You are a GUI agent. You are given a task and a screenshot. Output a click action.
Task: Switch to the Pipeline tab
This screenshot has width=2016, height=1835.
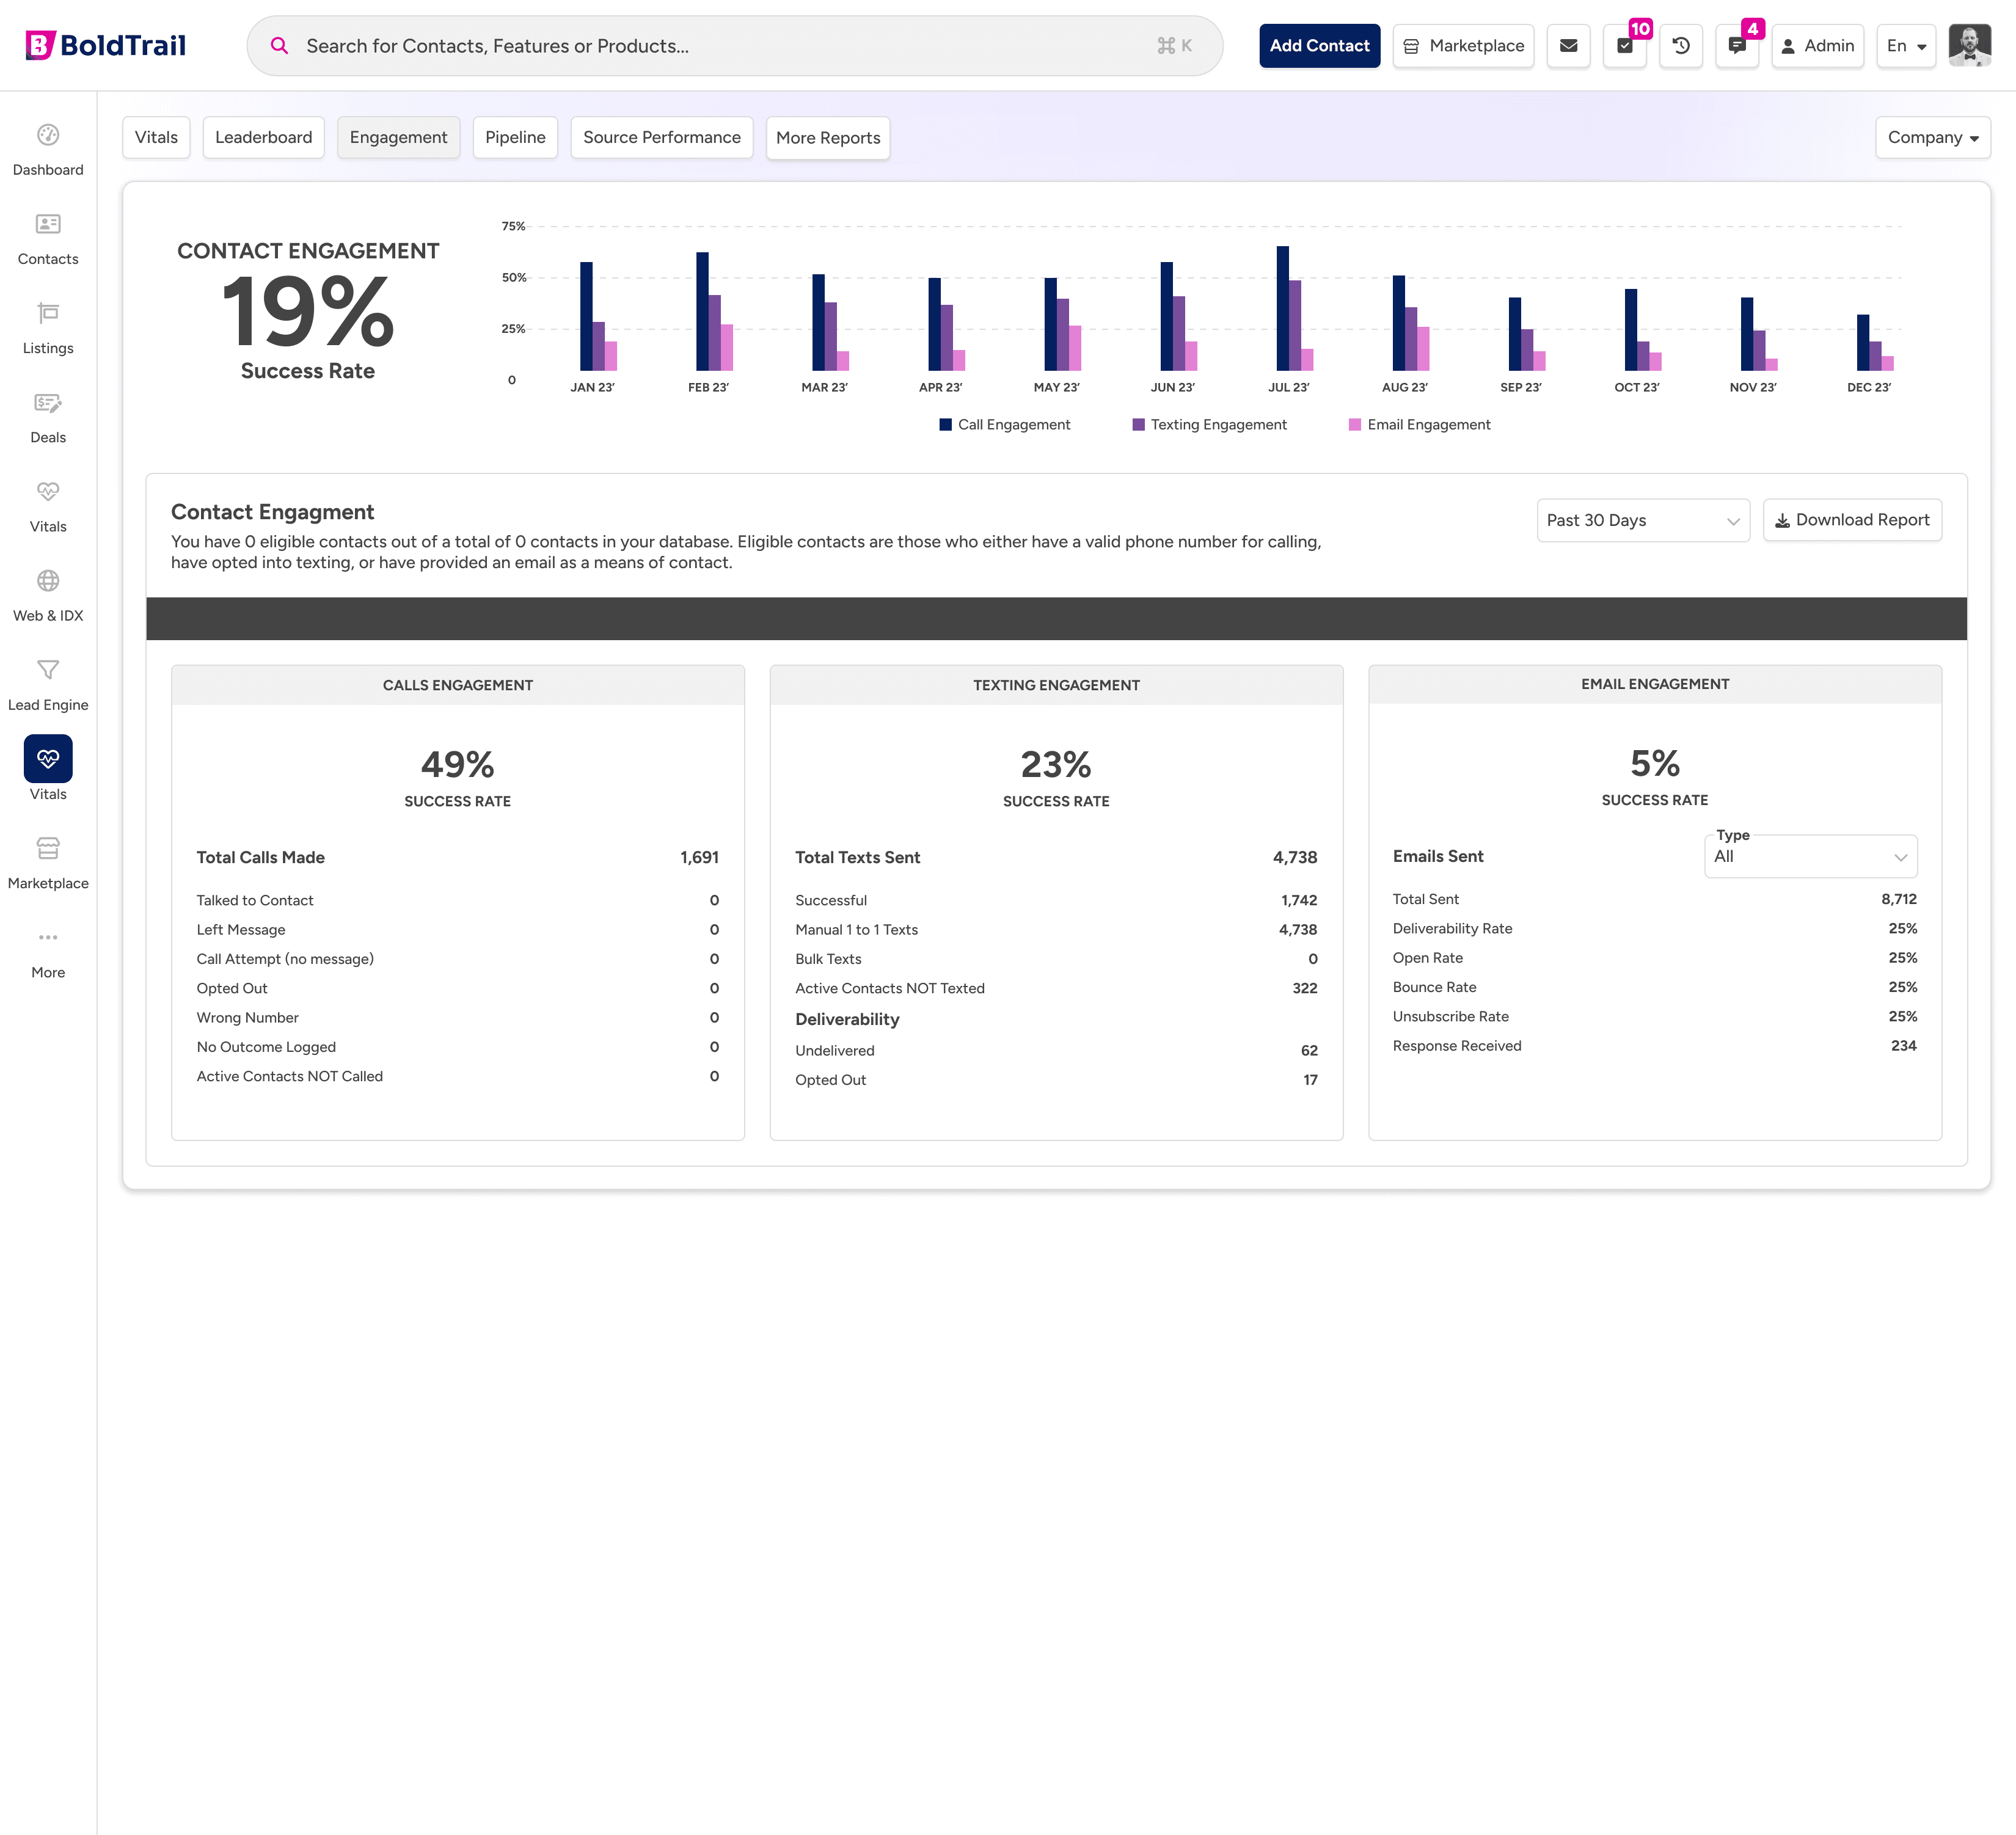[x=515, y=137]
